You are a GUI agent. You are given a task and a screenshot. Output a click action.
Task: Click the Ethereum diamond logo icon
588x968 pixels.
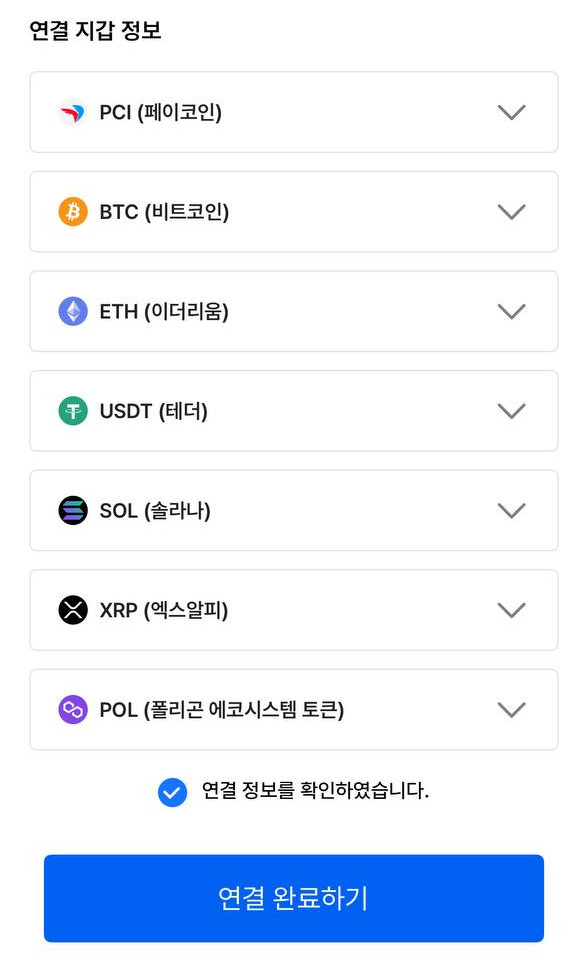point(73,311)
